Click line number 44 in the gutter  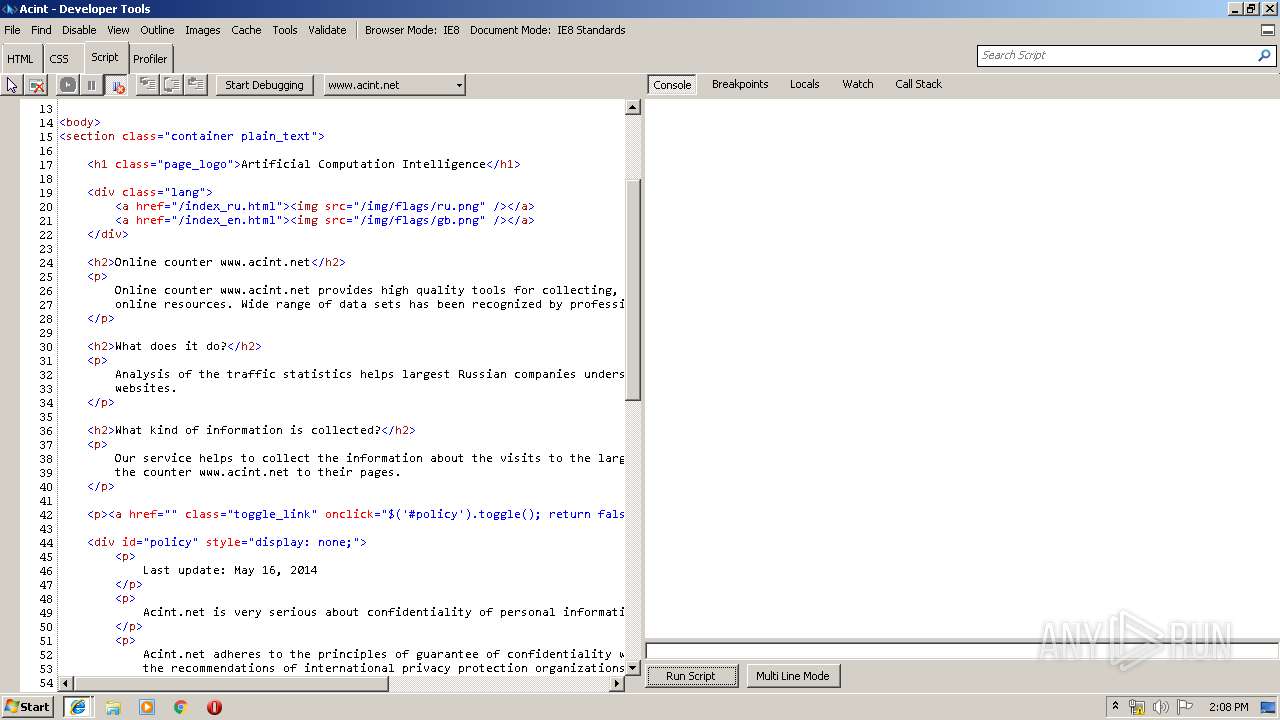tap(46, 542)
